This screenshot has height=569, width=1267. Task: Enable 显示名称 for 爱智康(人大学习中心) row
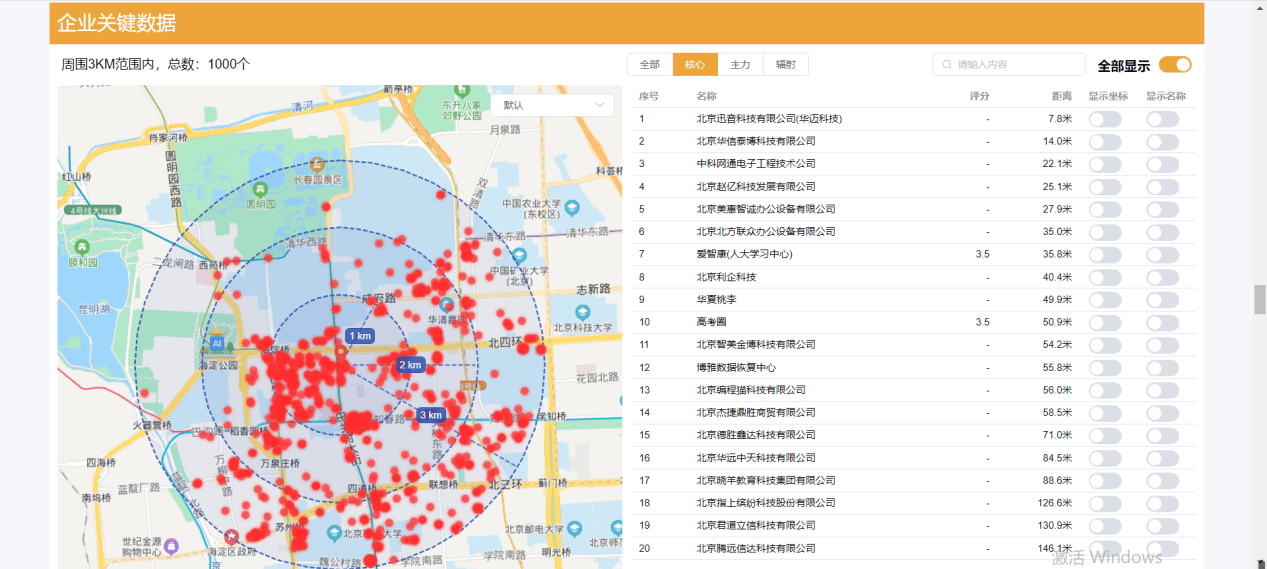[x=1162, y=254]
